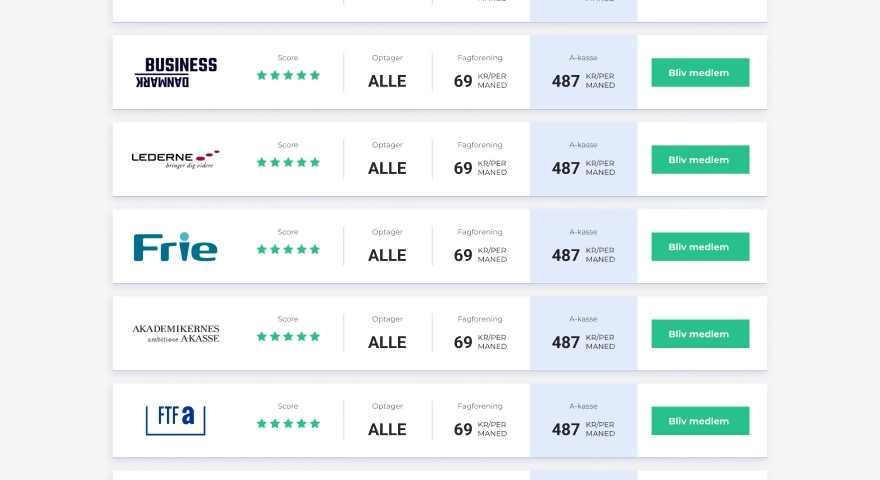The height and width of the screenshot is (480, 880).
Task: Click the Akademikernes A-kasse logo
Action: click(x=176, y=333)
